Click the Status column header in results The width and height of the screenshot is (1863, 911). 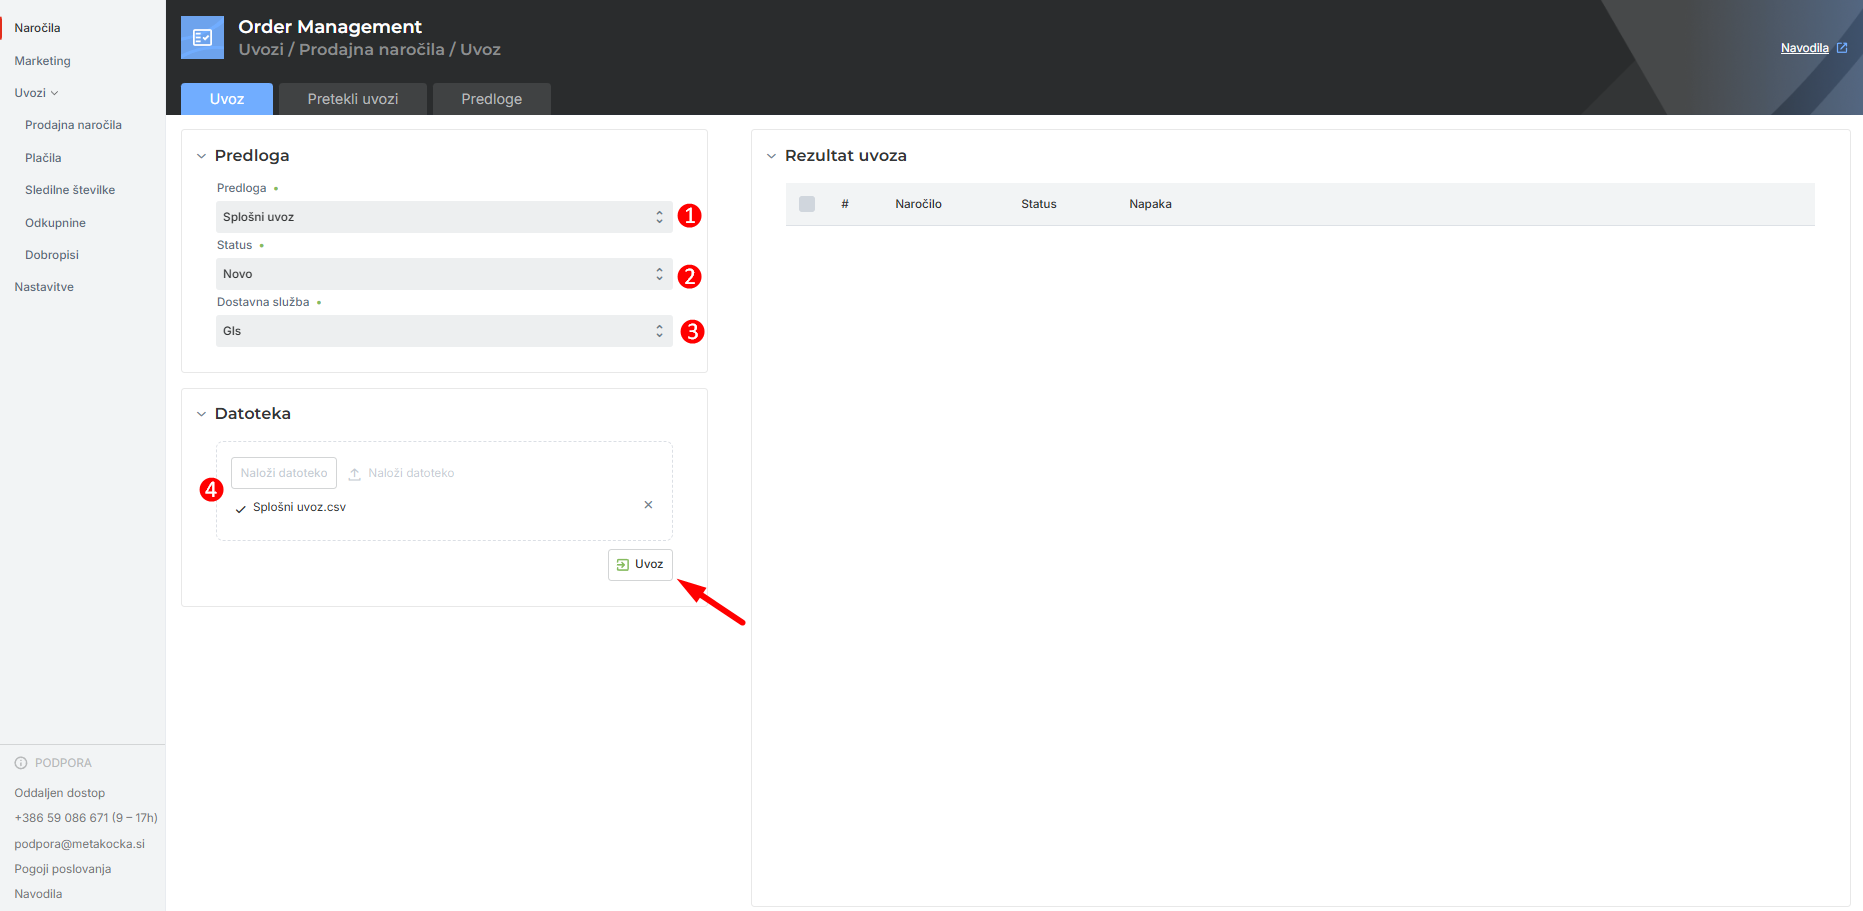(x=1038, y=204)
